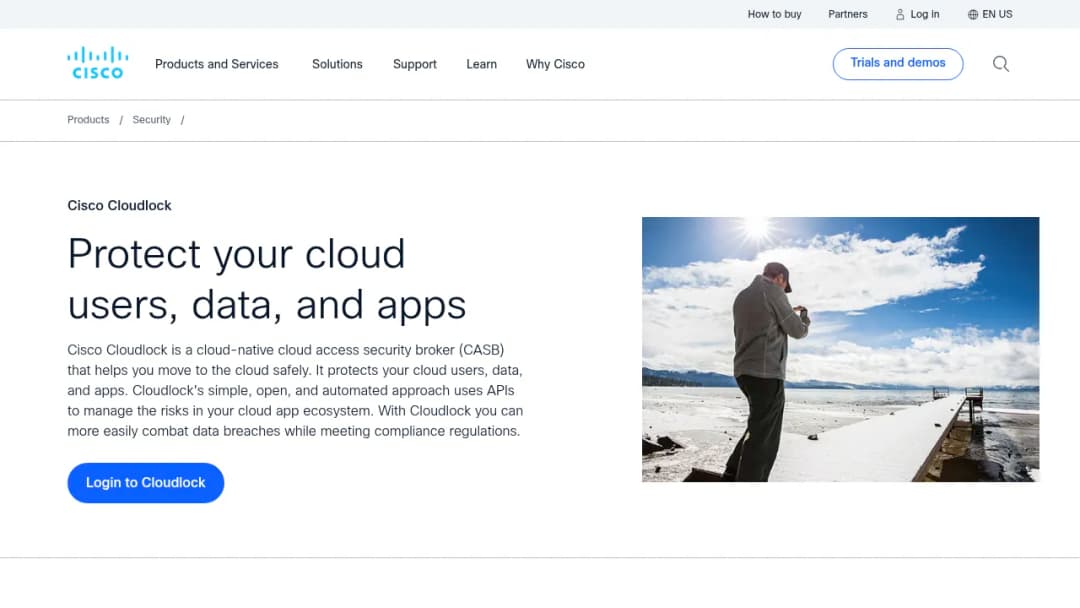
Task: Select EN US language option
Action: click(x=997, y=14)
